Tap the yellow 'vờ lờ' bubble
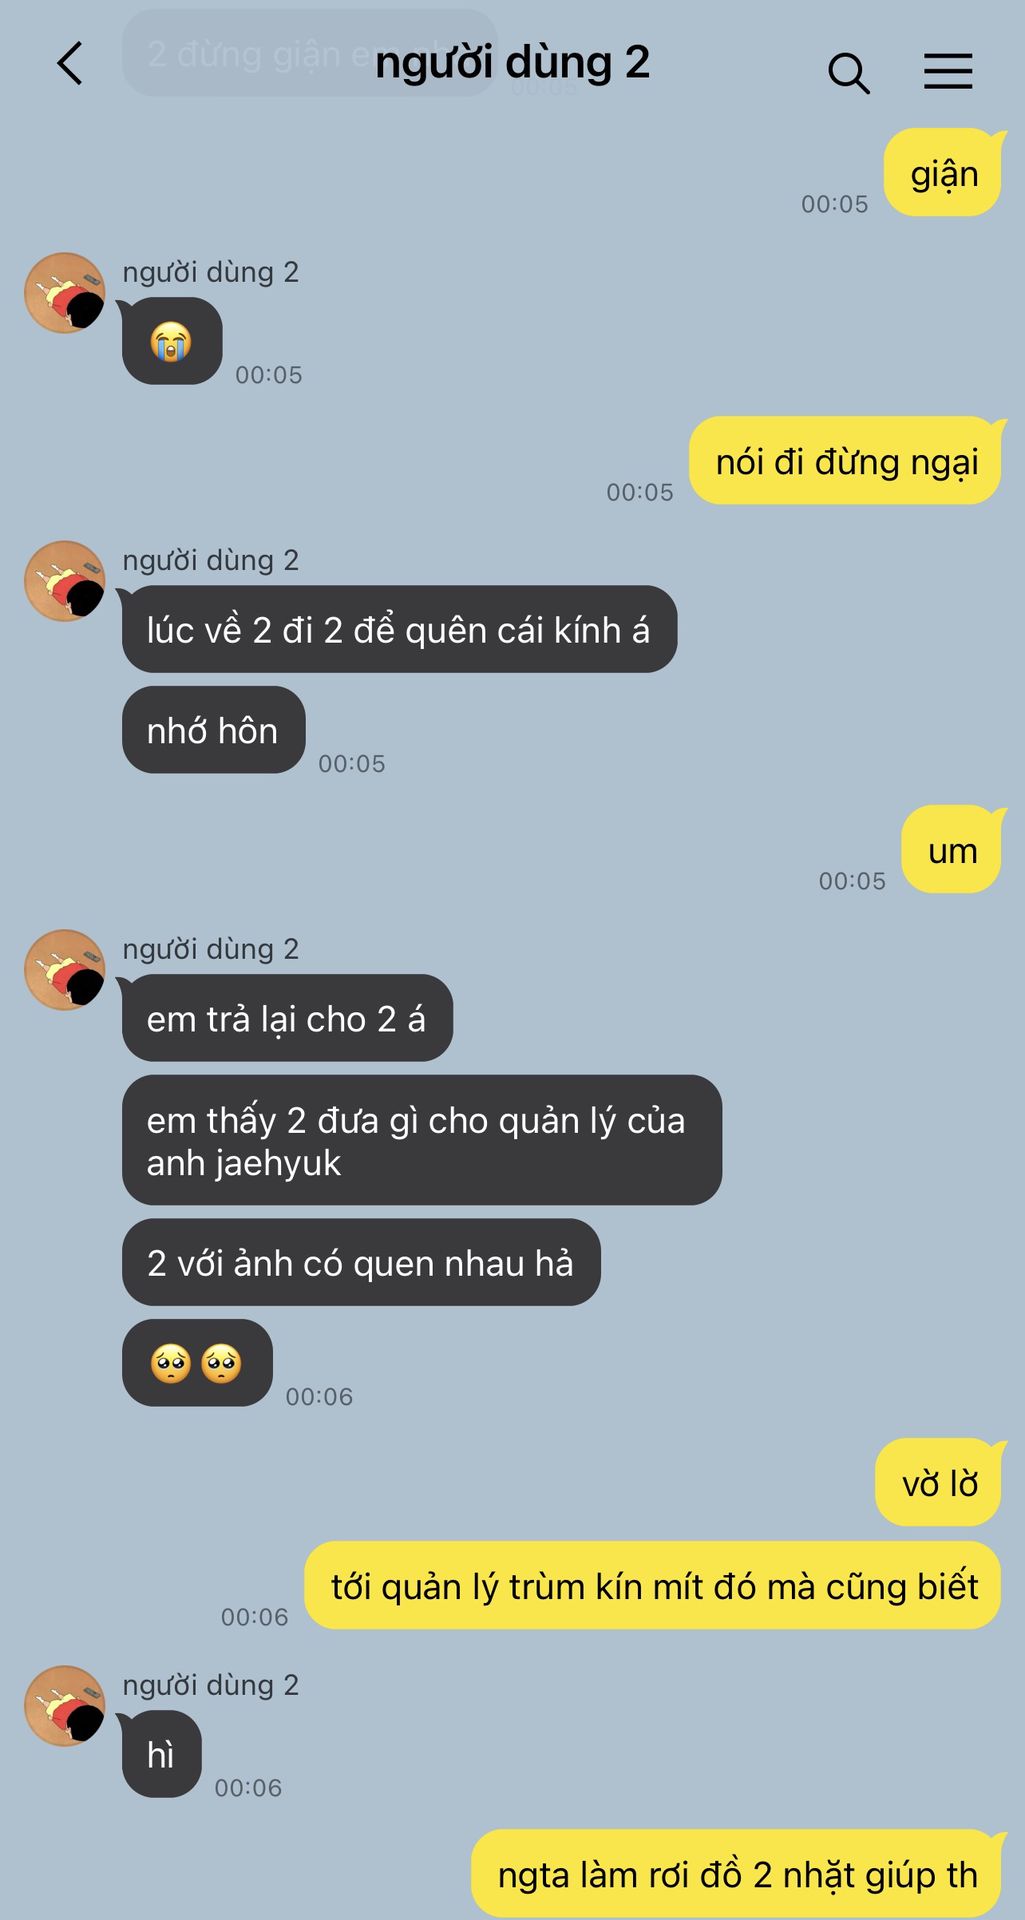This screenshot has height=1920, width=1025. click(939, 1483)
